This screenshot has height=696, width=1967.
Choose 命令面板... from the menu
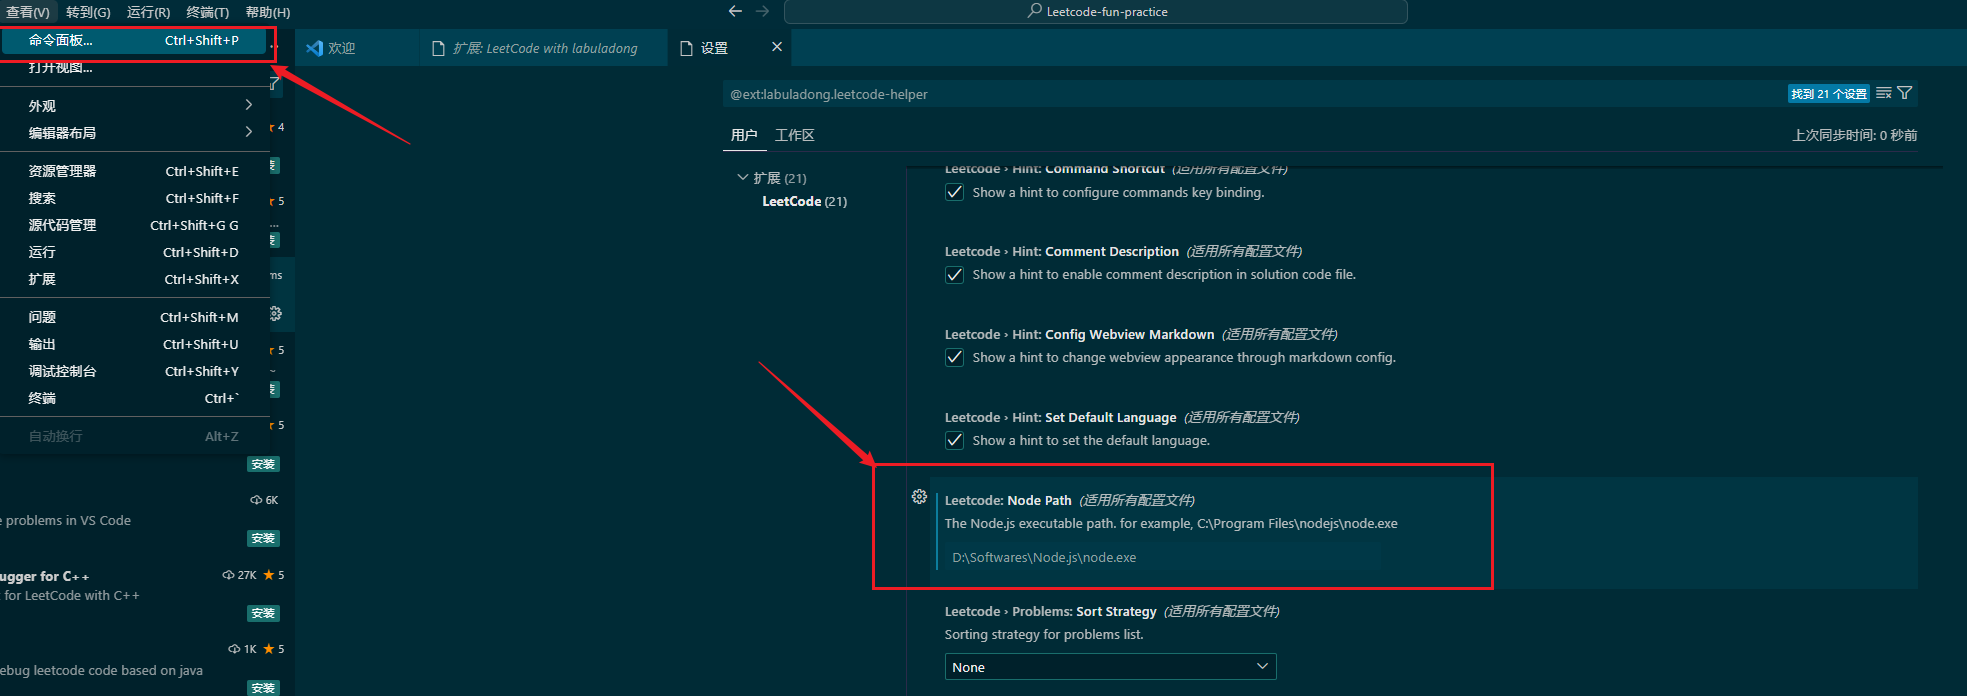click(x=135, y=40)
